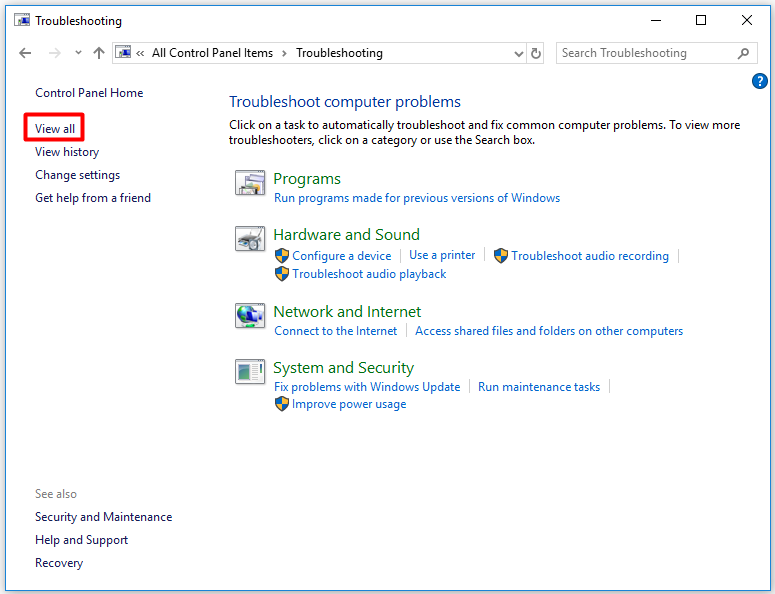The width and height of the screenshot is (775, 594).
Task: Open View history
Action: (67, 152)
